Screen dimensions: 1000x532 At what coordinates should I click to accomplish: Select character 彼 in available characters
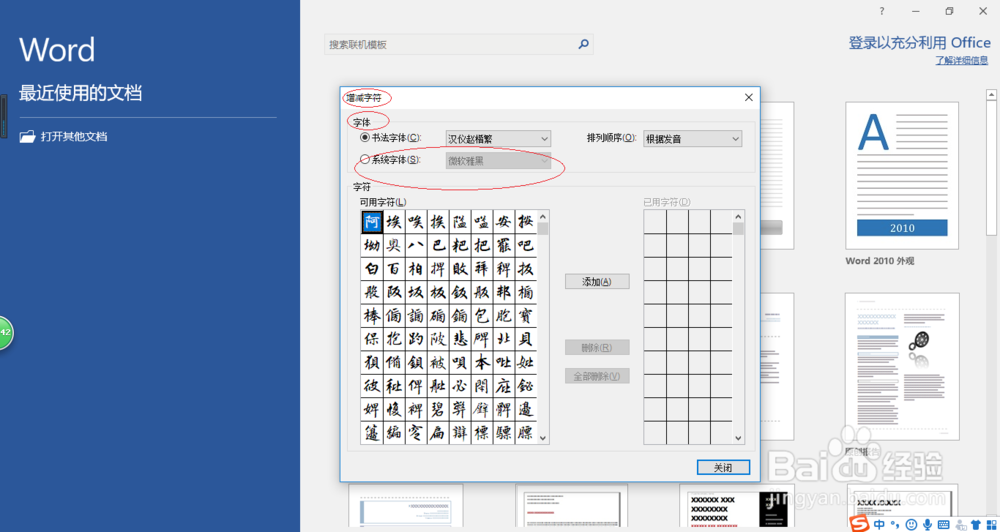point(372,386)
